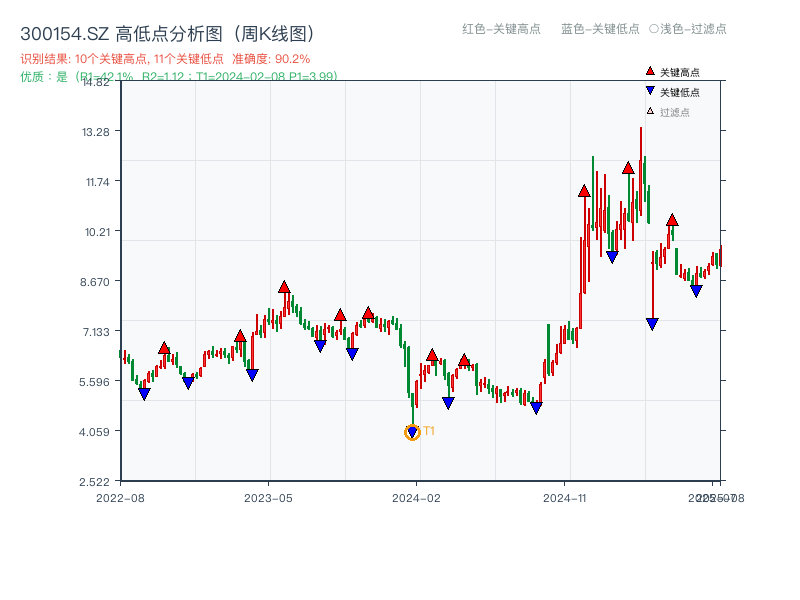
Task: Click the 8.670 y-axis label
Action: click(x=94, y=282)
